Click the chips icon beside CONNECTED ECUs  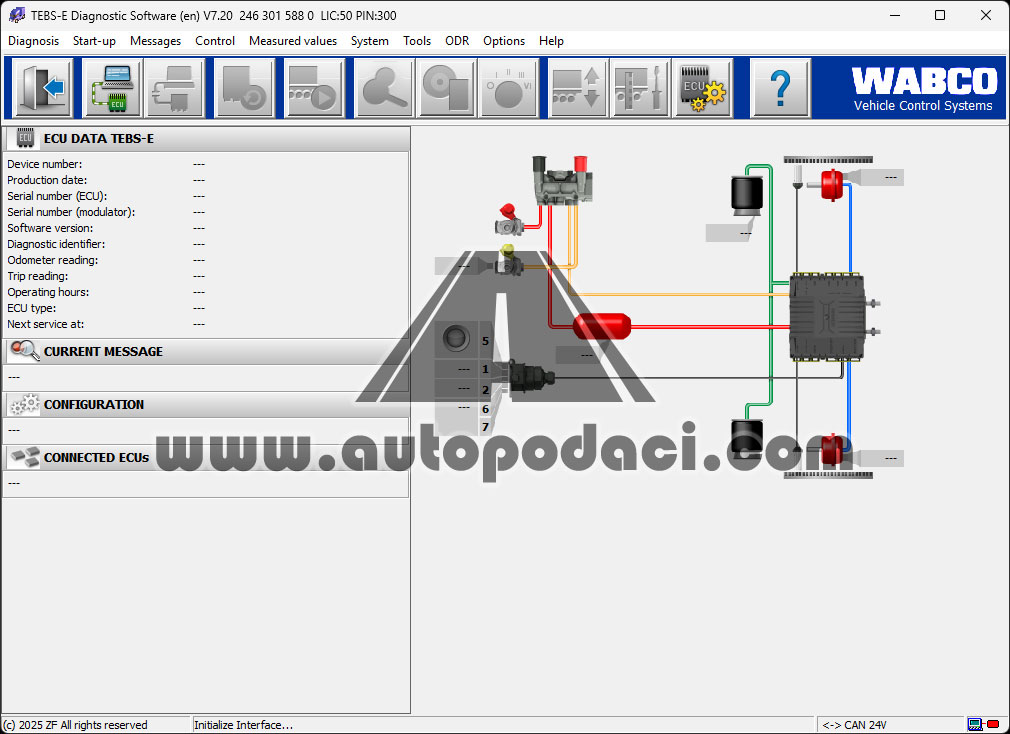click(25, 457)
